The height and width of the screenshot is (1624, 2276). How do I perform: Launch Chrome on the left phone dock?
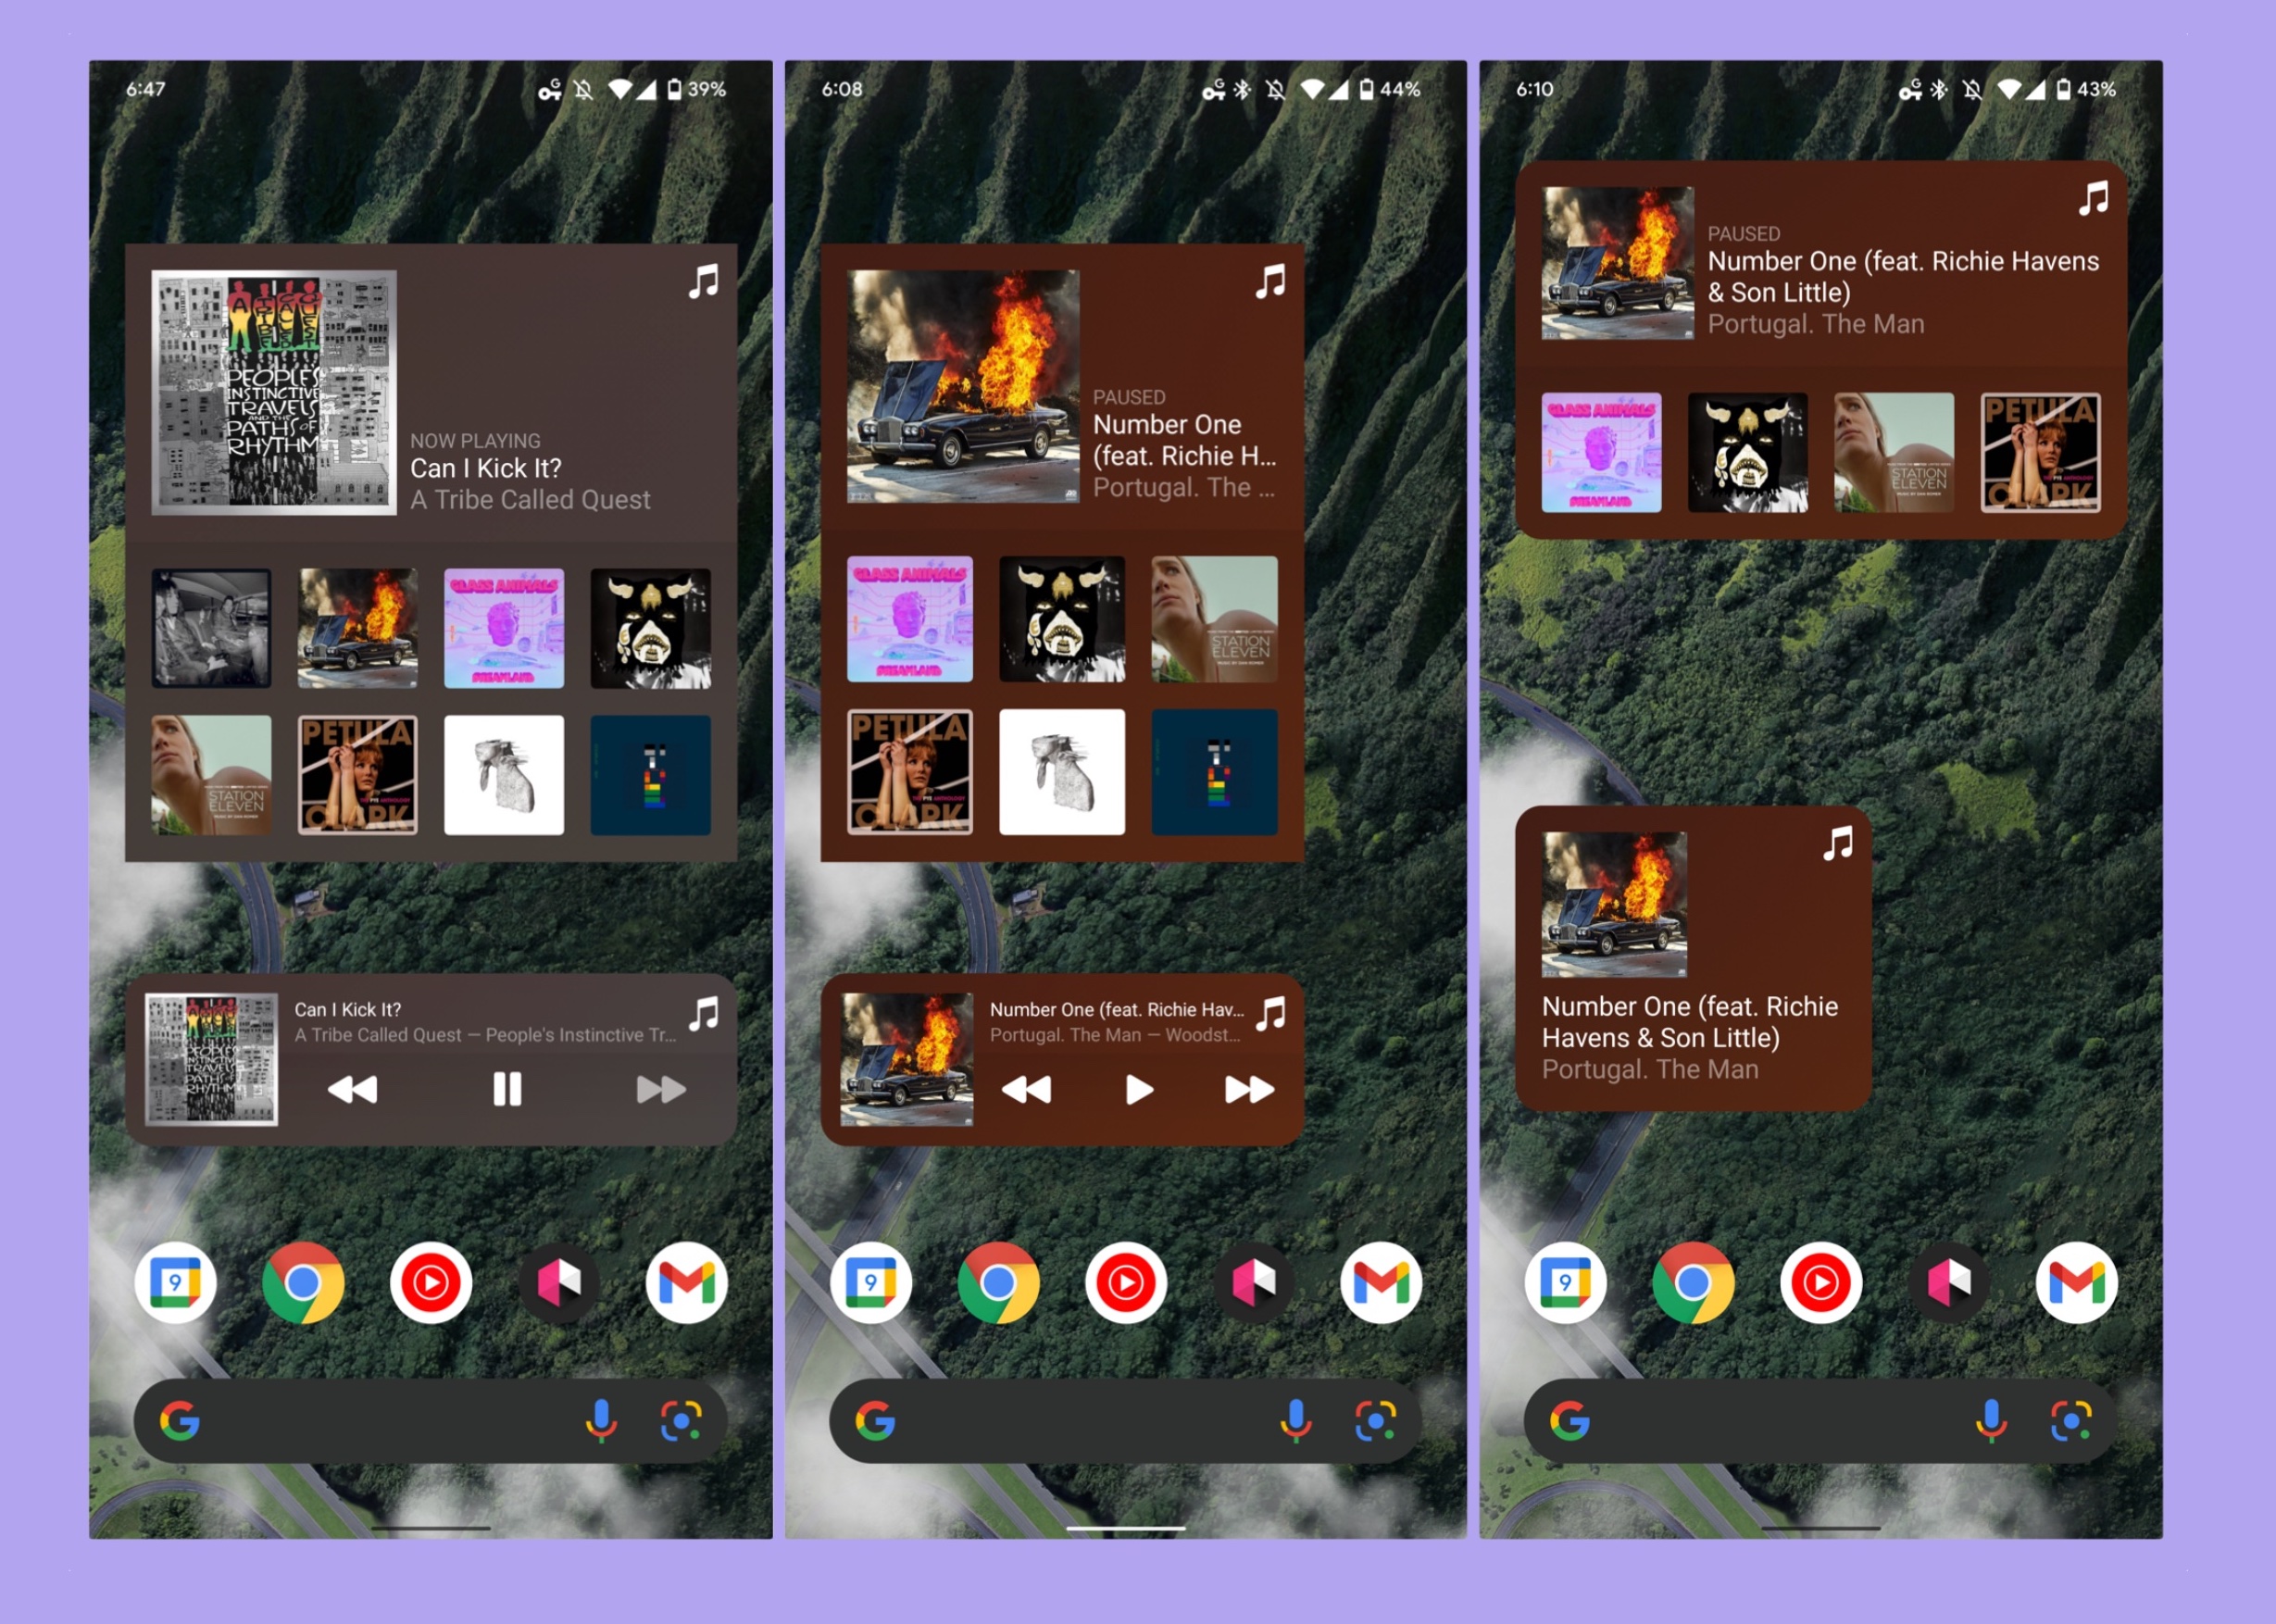[x=303, y=1282]
